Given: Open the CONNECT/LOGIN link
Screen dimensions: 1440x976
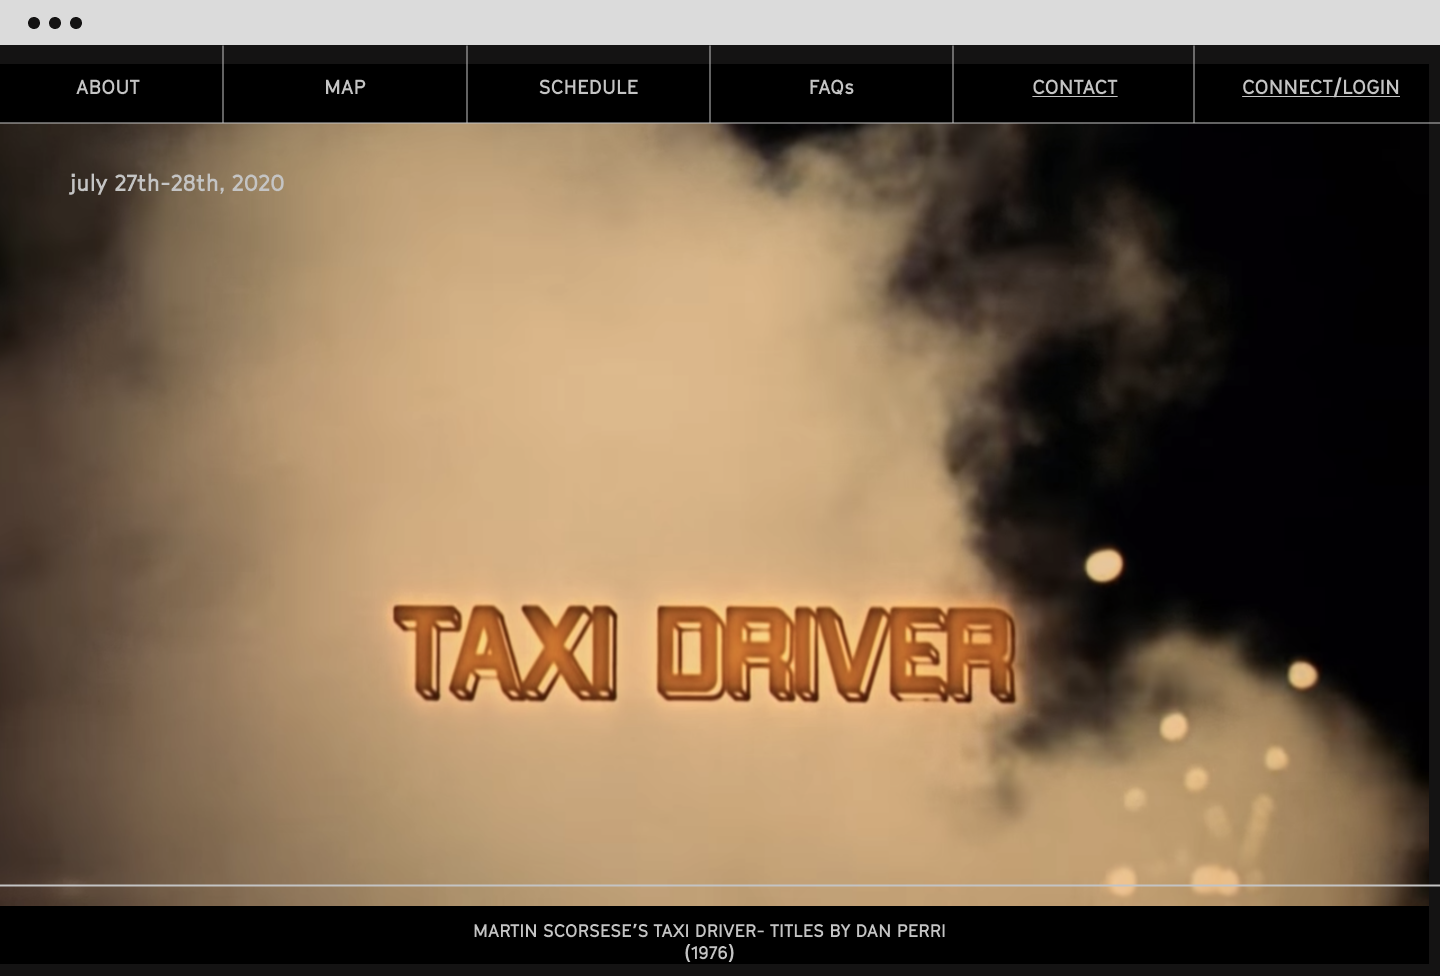Looking at the screenshot, I should point(1320,87).
